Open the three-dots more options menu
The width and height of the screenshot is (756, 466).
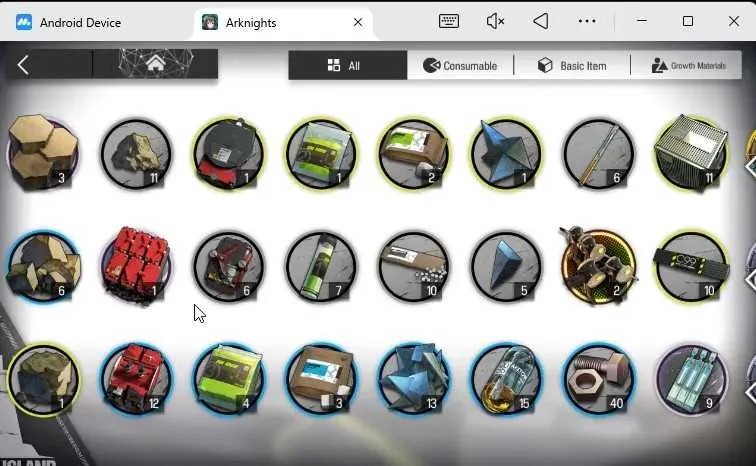click(587, 21)
